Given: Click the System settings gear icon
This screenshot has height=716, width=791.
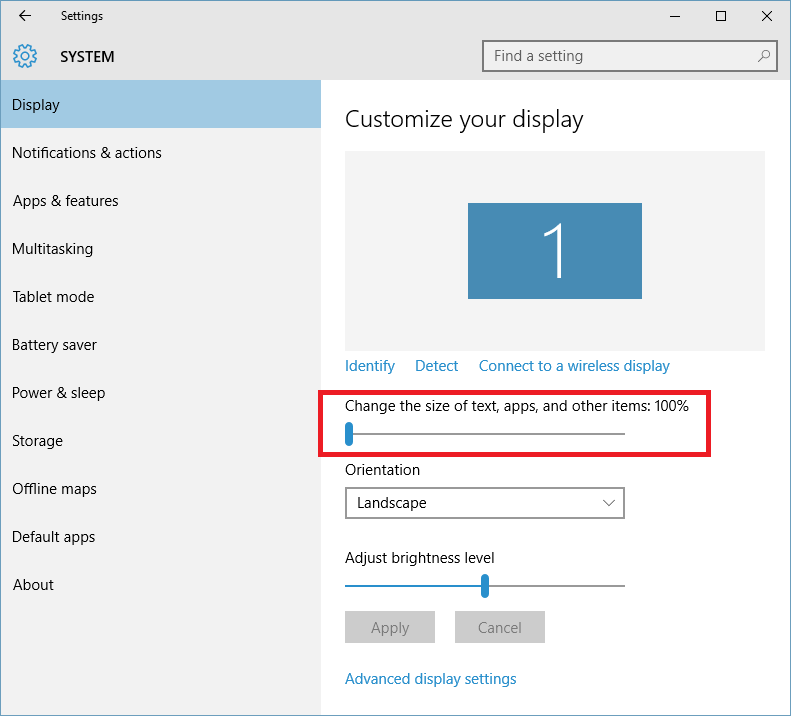Looking at the screenshot, I should click(25, 56).
